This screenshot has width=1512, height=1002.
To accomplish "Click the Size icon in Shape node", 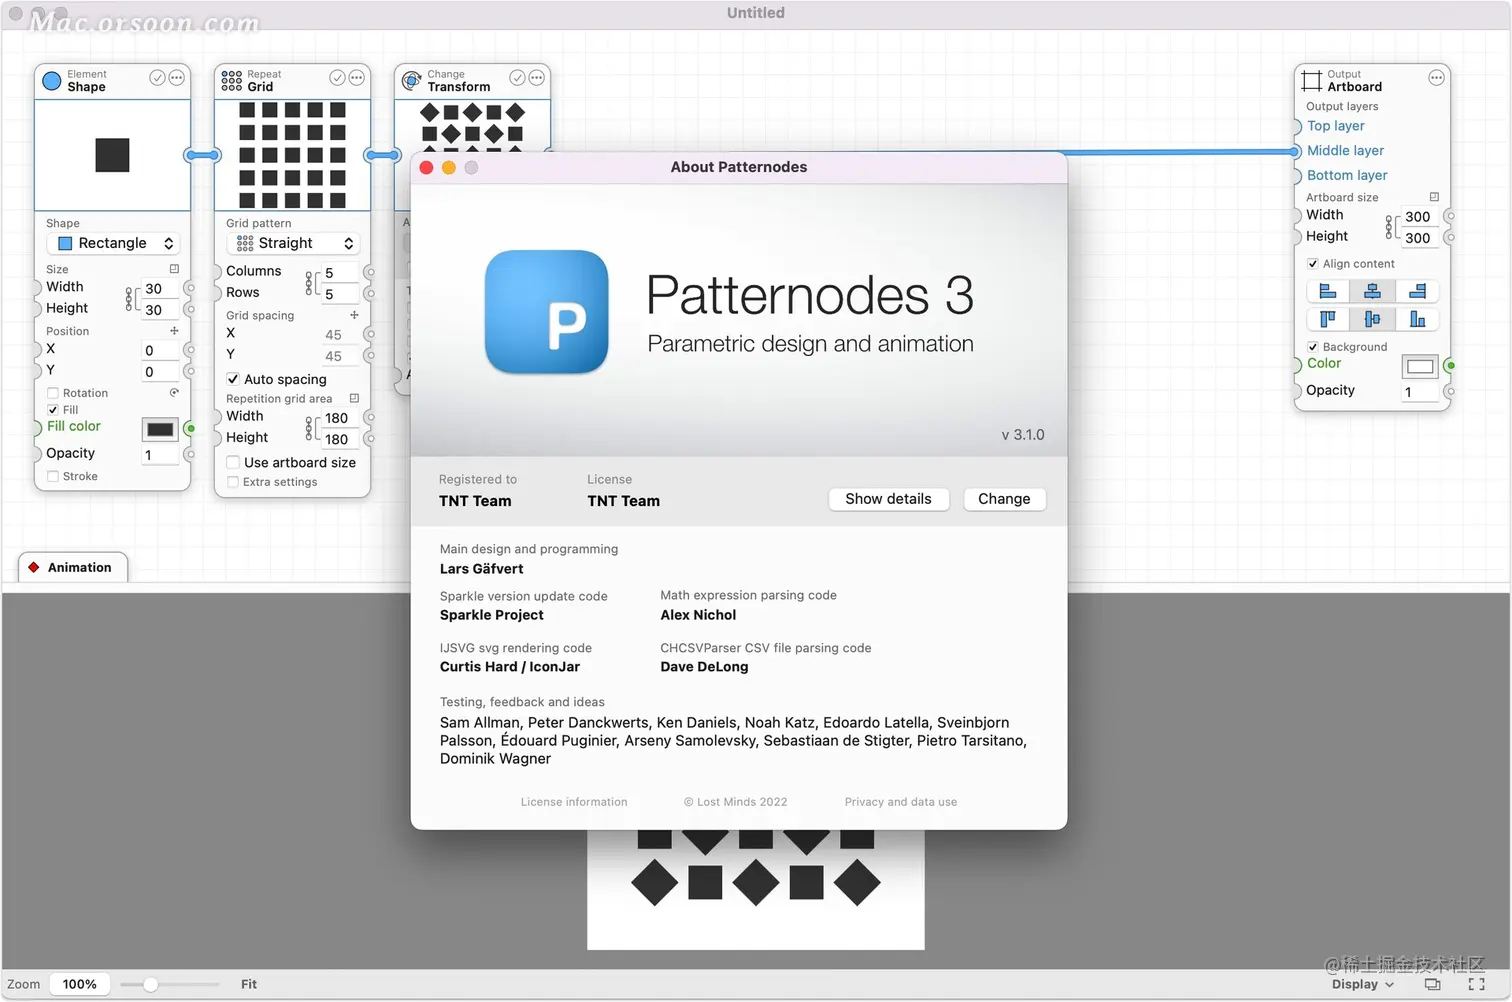I will pyautogui.click(x=174, y=269).
